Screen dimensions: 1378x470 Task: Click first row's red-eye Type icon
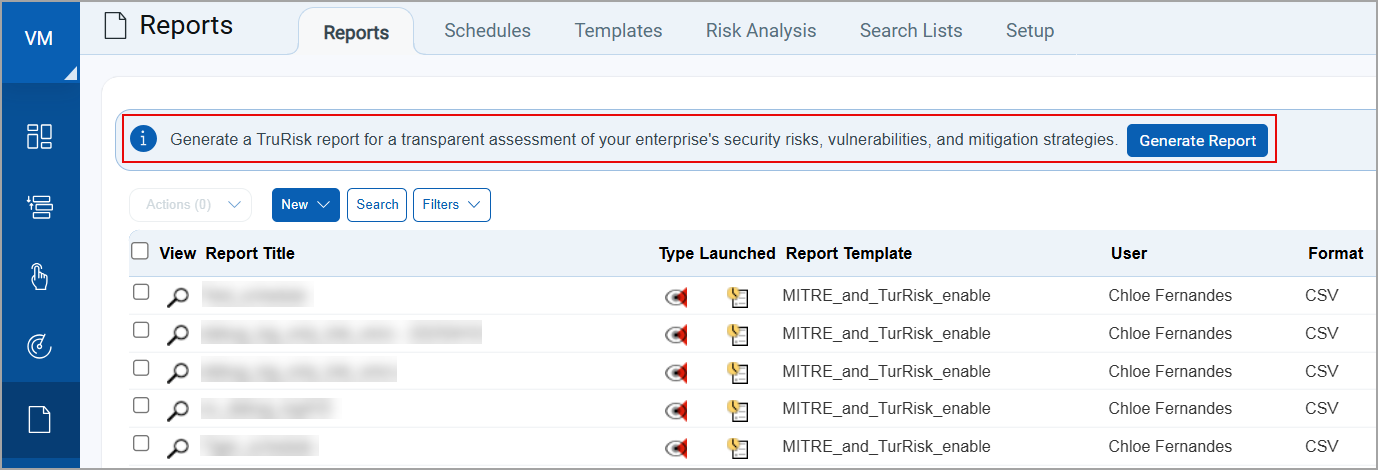(x=676, y=297)
